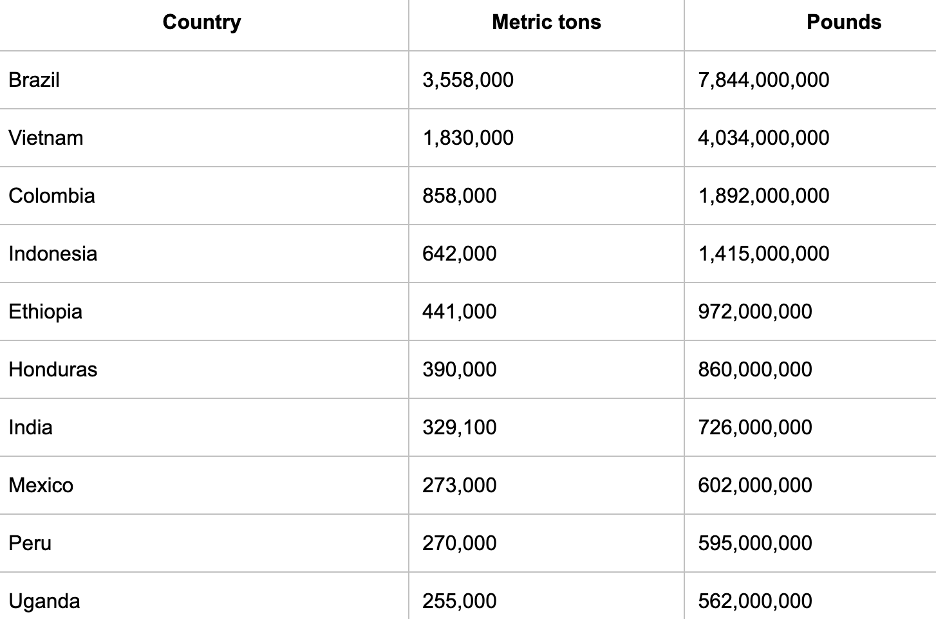Image resolution: width=936 pixels, height=620 pixels.
Task: Select India's 329,100 metric tons value
Action: pos(460,428)
